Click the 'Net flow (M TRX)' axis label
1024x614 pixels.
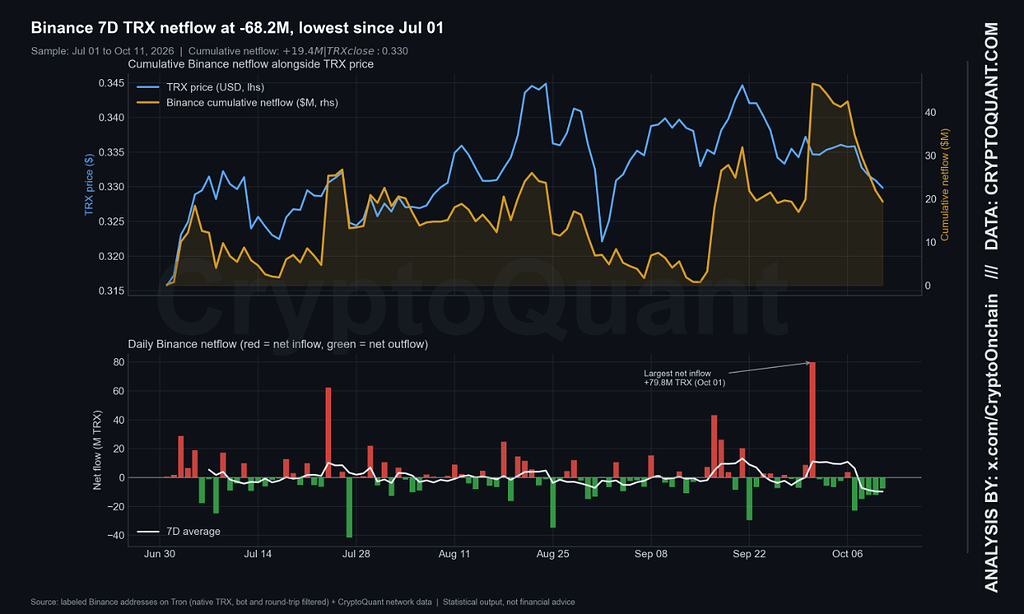(x=97, y=450)
